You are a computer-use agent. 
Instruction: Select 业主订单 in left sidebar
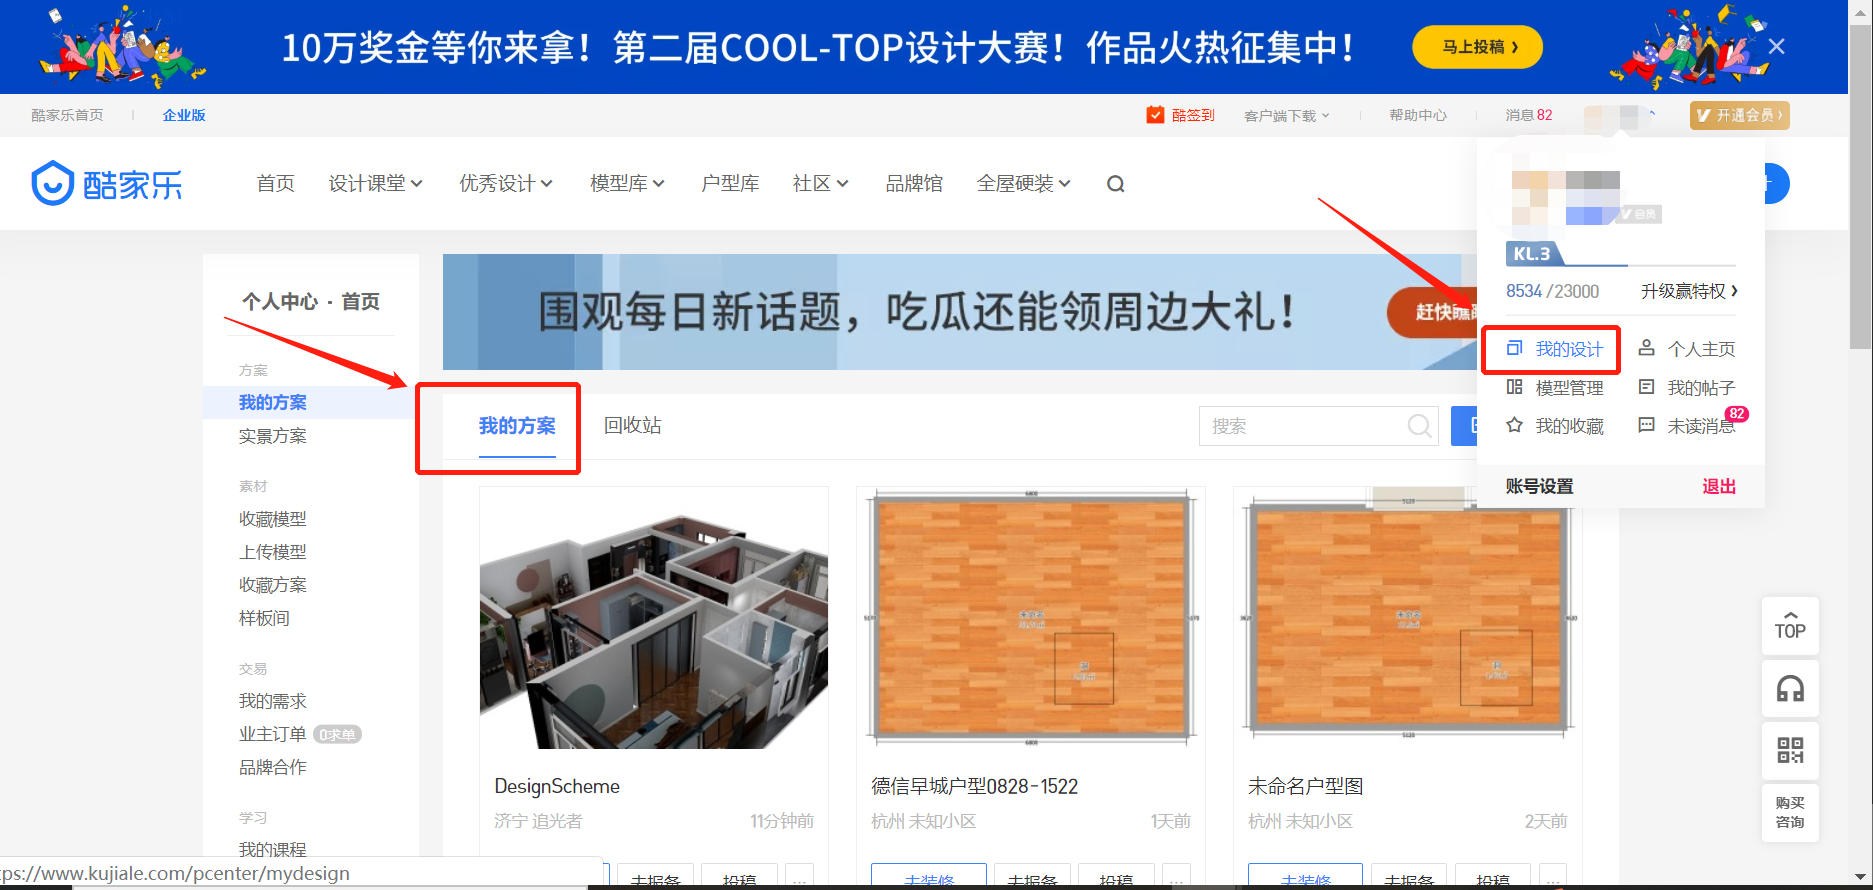(273, 734)
